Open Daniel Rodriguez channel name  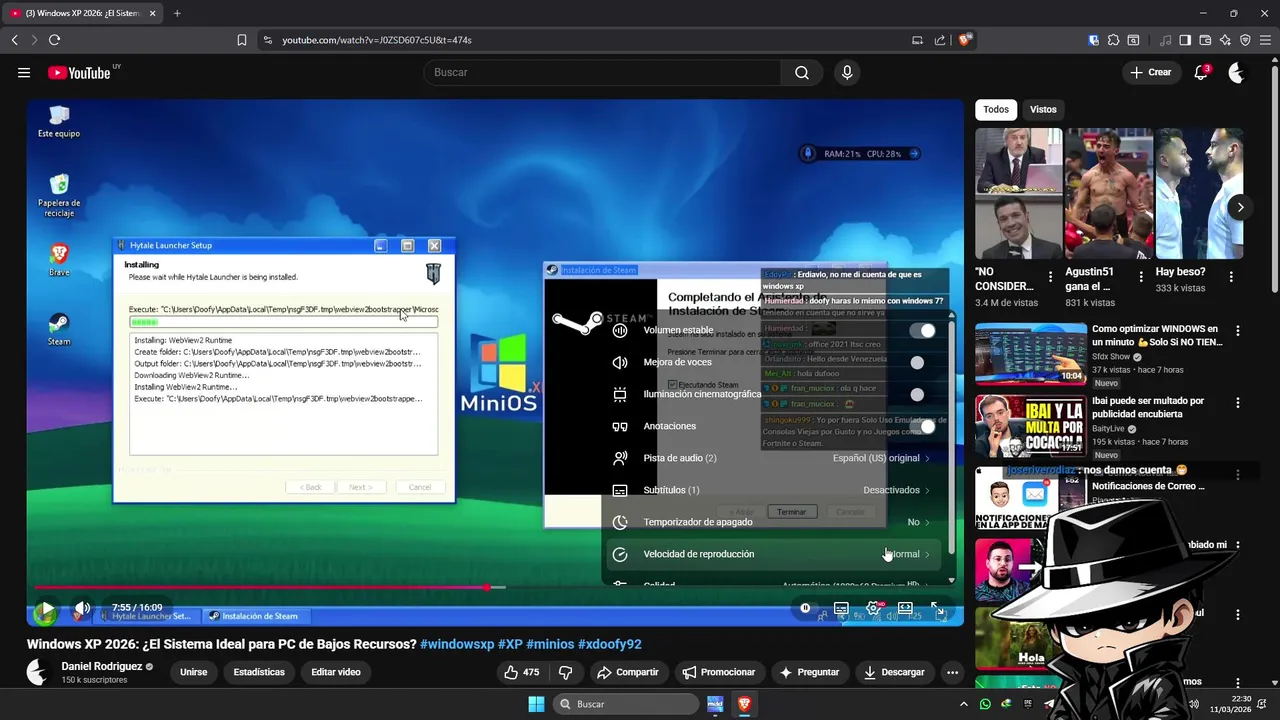[101, 666]
